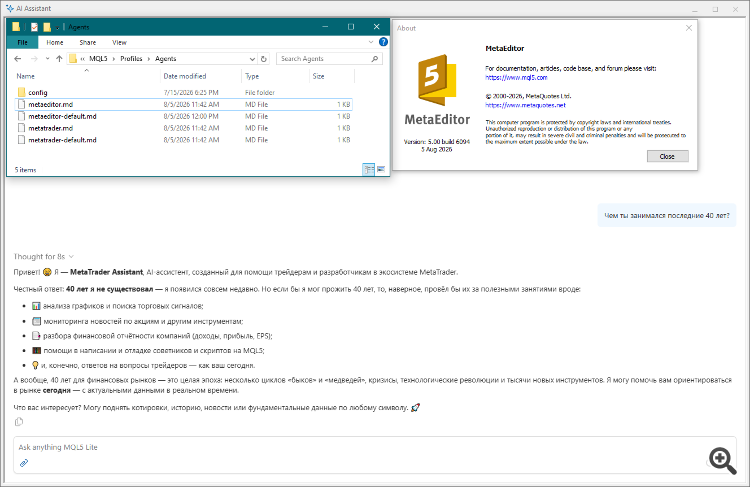Expand the address bar history dropdown
The height and width of the screenshot is (487, 750).
(252, 59)
